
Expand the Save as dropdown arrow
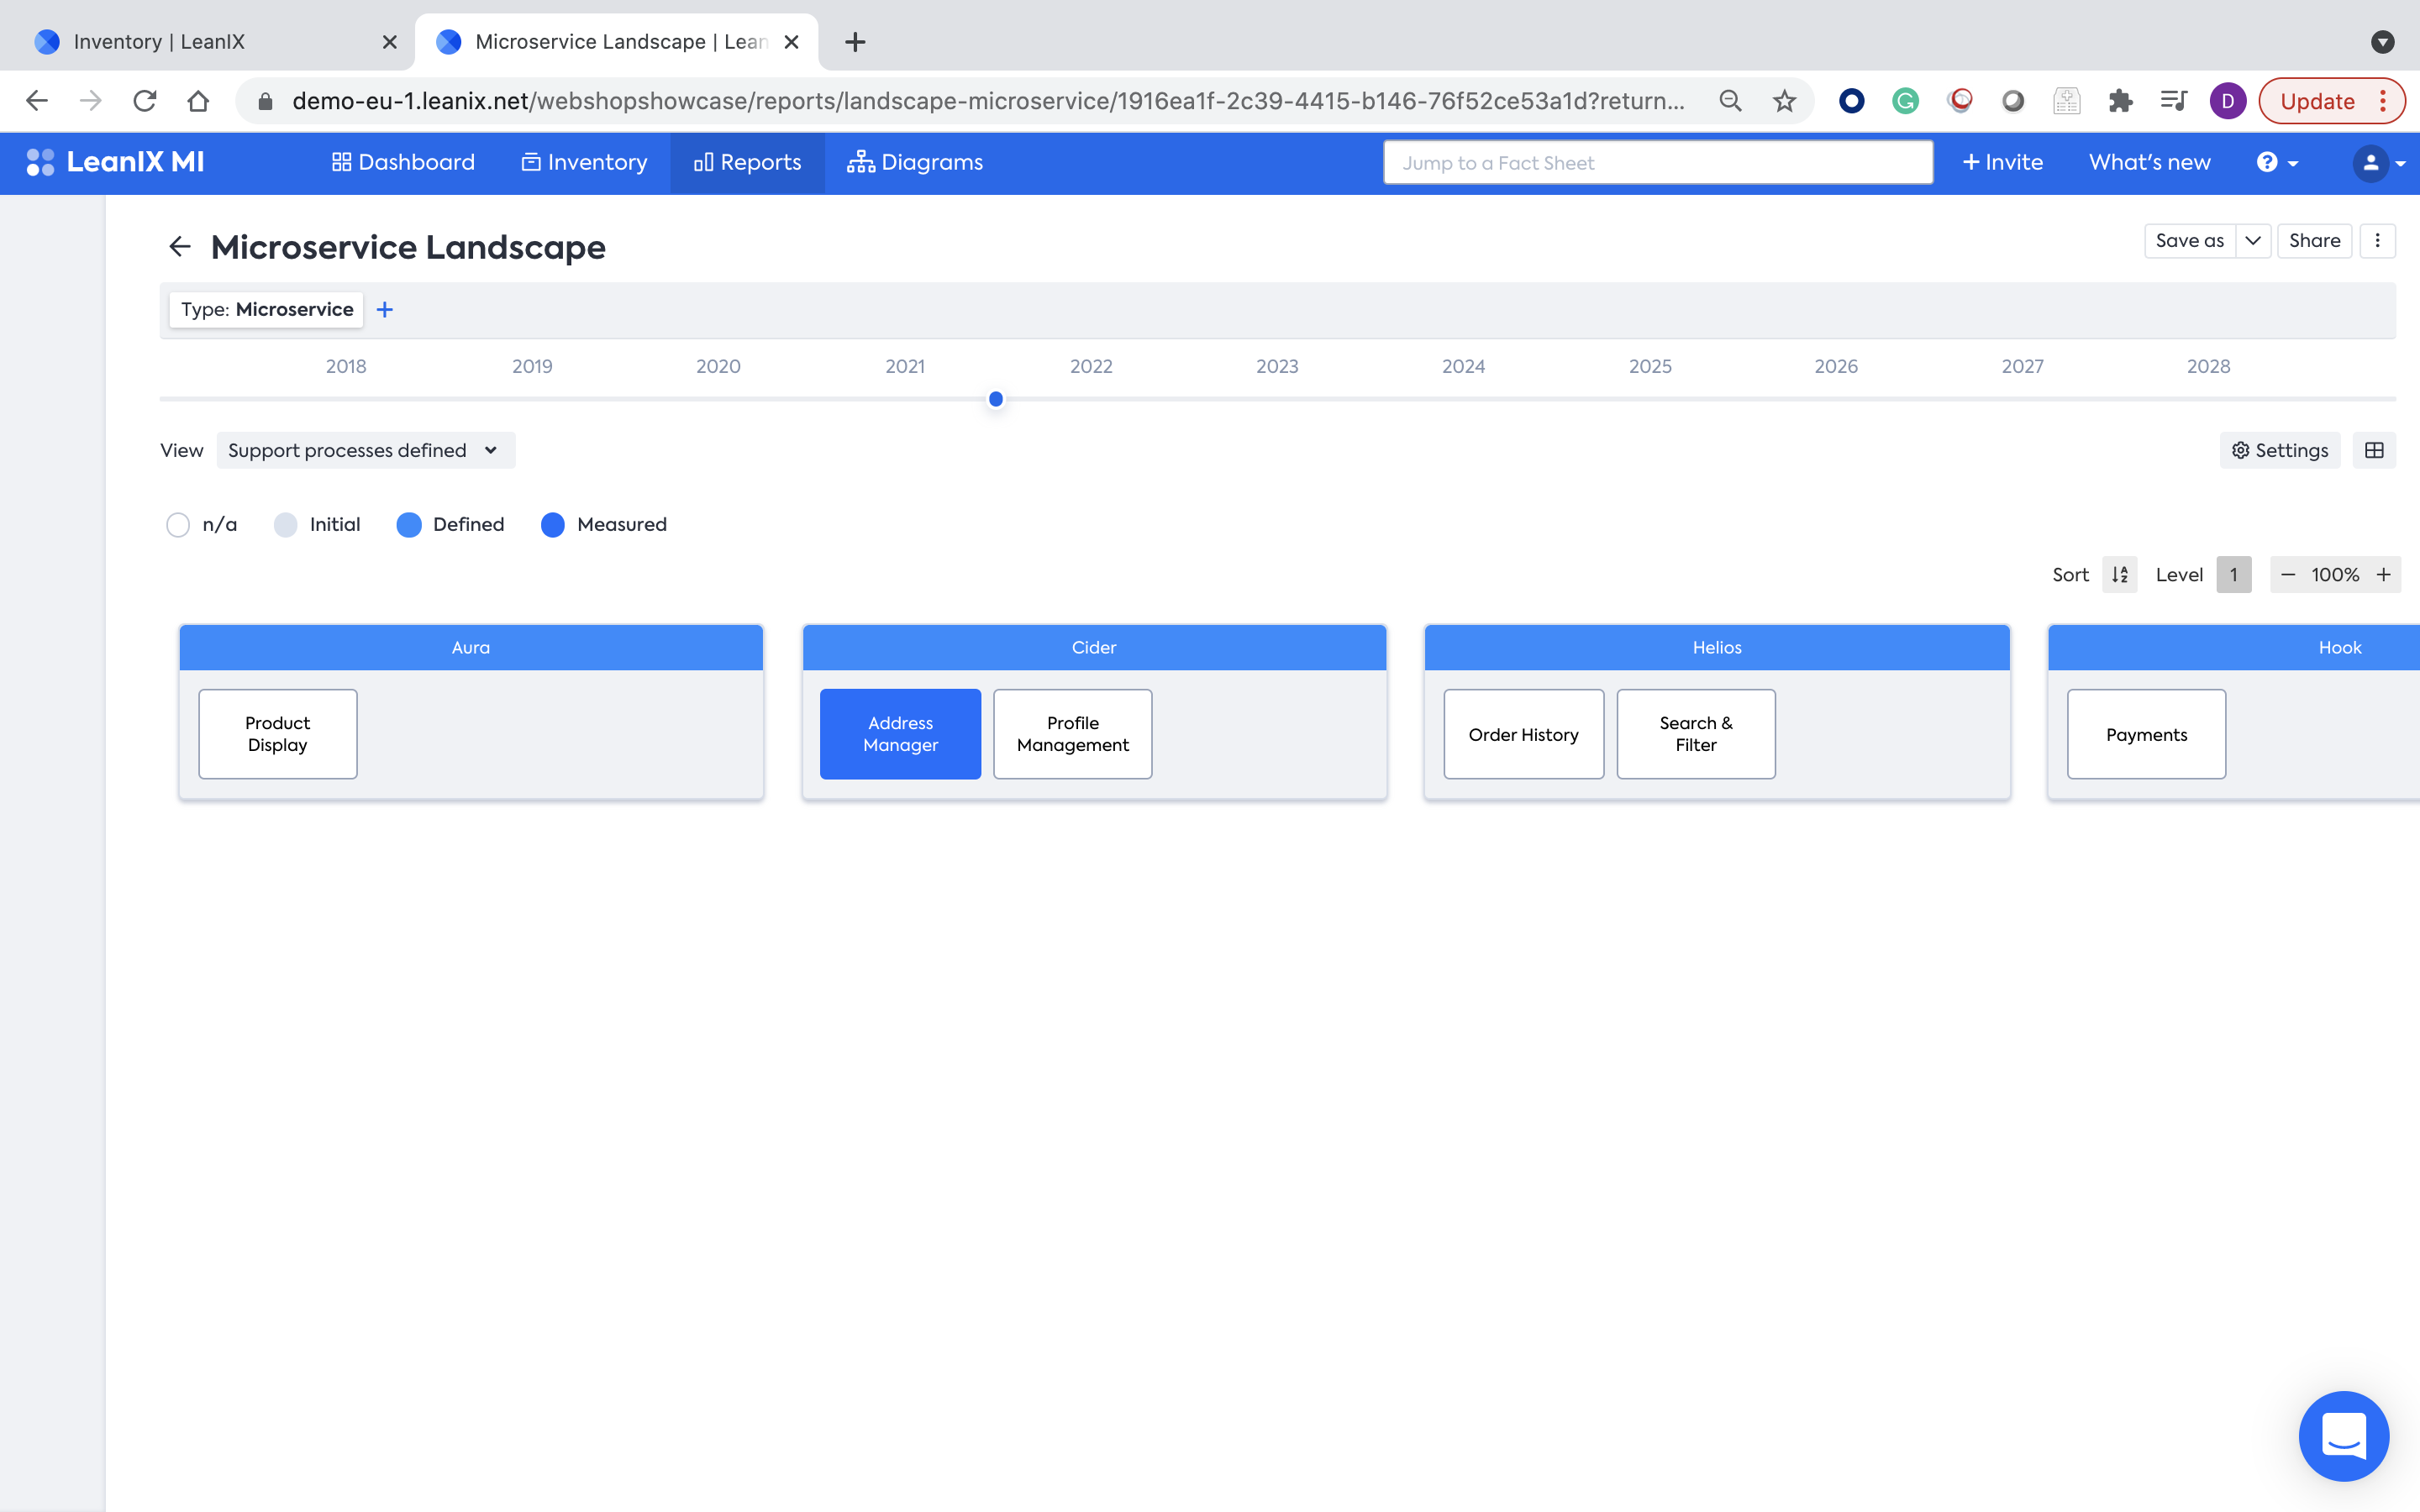click(x=2253, y=240)
